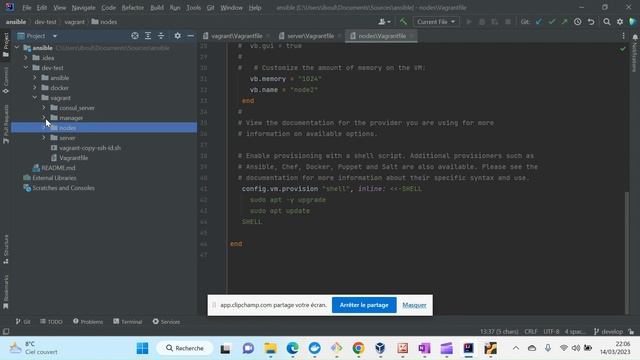Open File Explorer from taskbar
This screenshot has width=640, height=360.
tap(270, 348)
